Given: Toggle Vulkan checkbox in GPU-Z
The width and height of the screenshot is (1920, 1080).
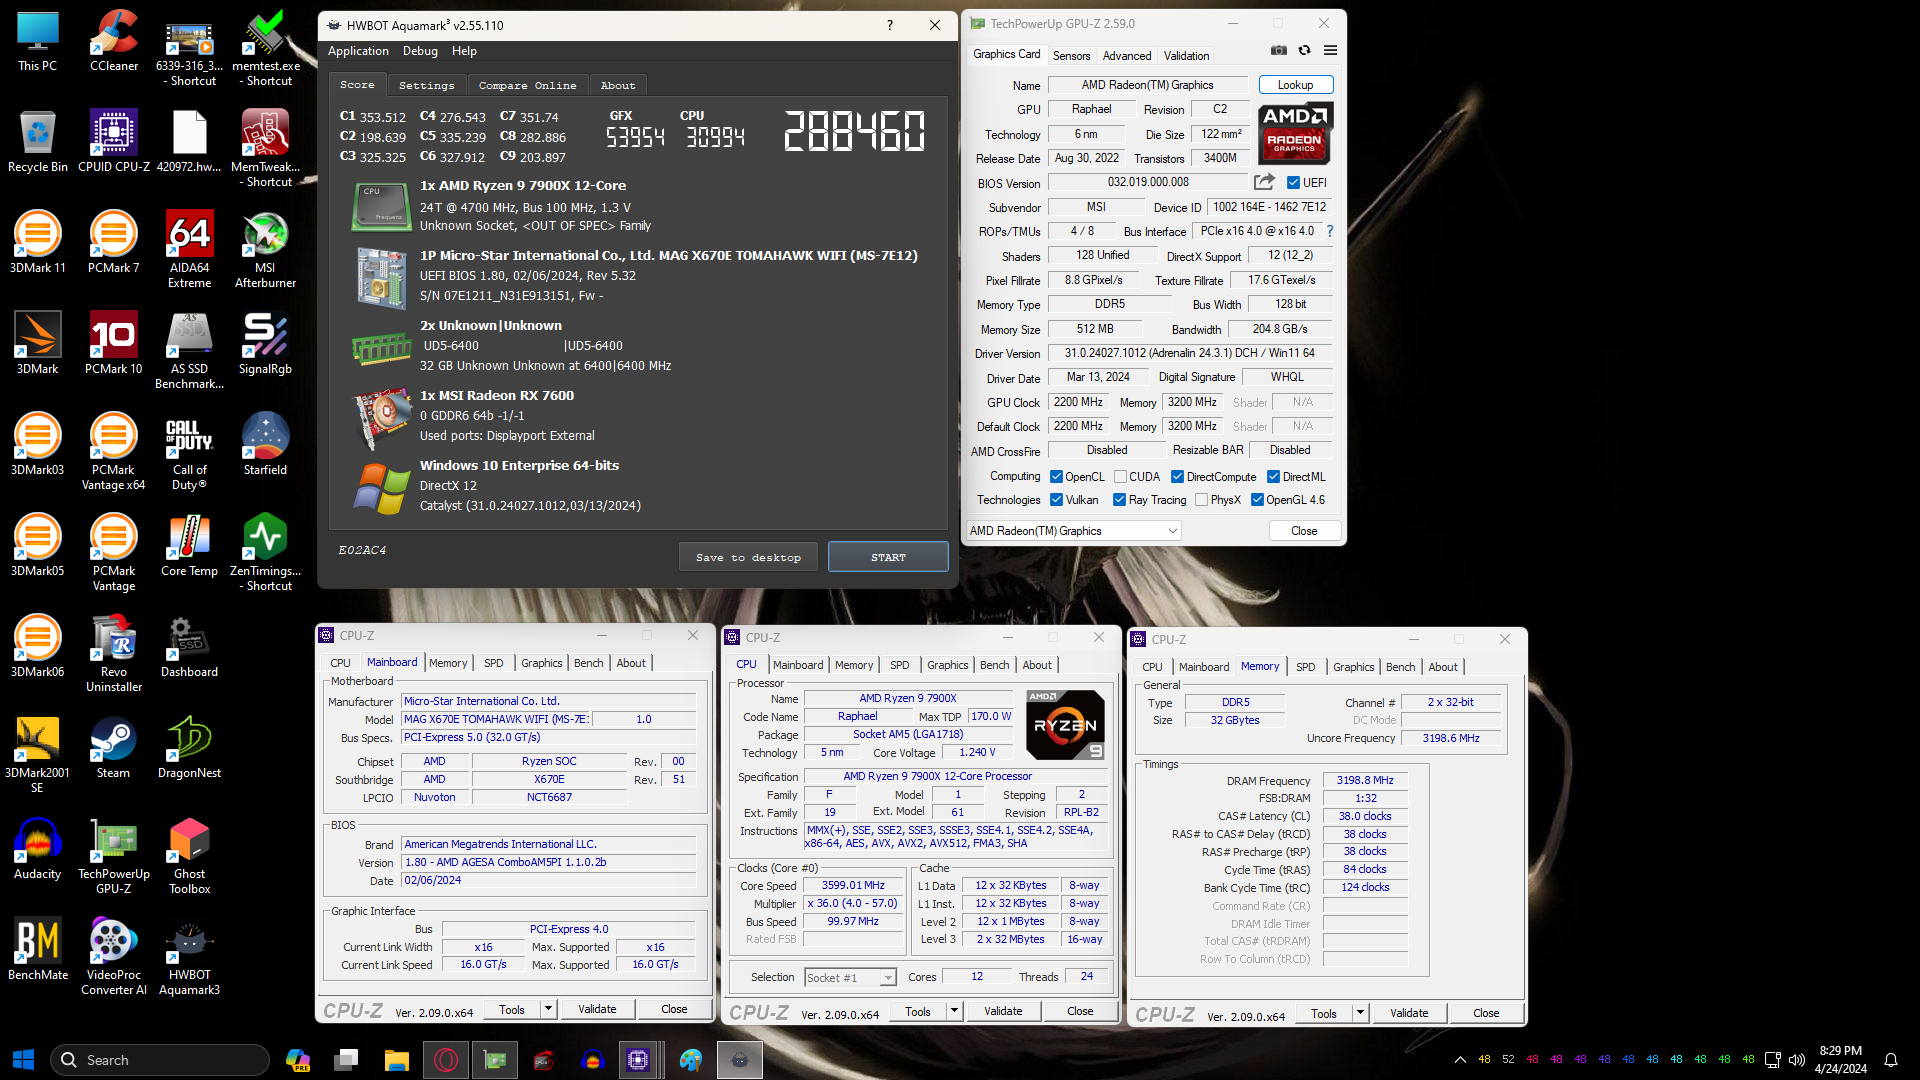Looking at the screenshot, I should (x=1056, y=500).
